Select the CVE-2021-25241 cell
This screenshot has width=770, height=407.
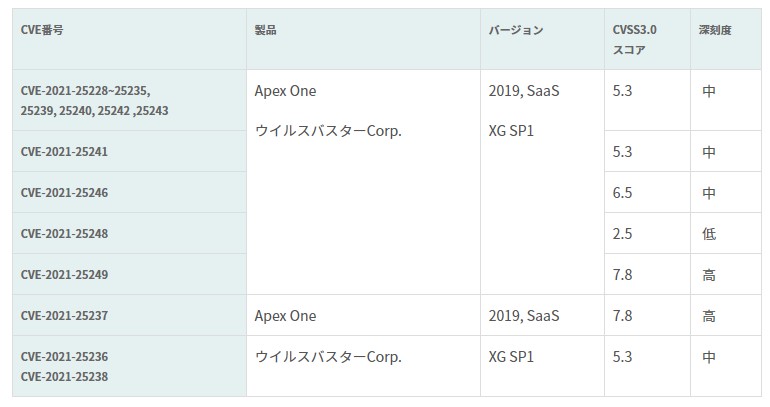[64, 152]
